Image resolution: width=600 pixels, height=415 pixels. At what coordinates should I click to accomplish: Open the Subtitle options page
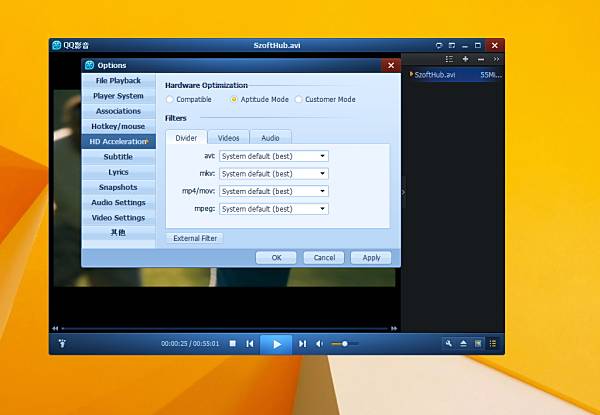point(118,157)
